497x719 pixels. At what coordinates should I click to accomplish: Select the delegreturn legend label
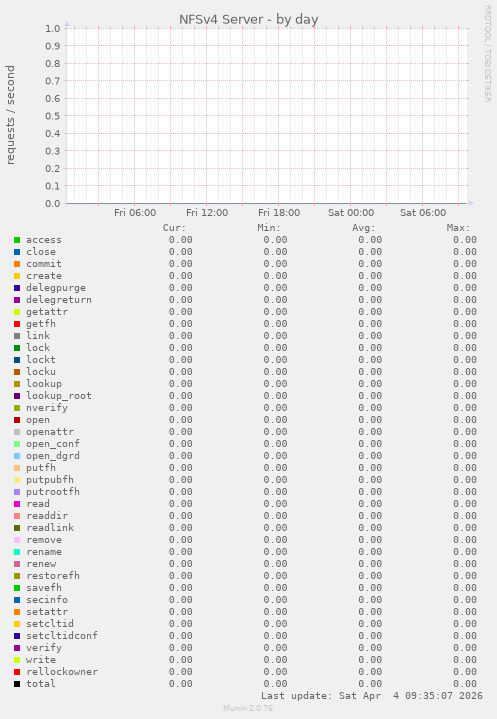click(59, 299)
